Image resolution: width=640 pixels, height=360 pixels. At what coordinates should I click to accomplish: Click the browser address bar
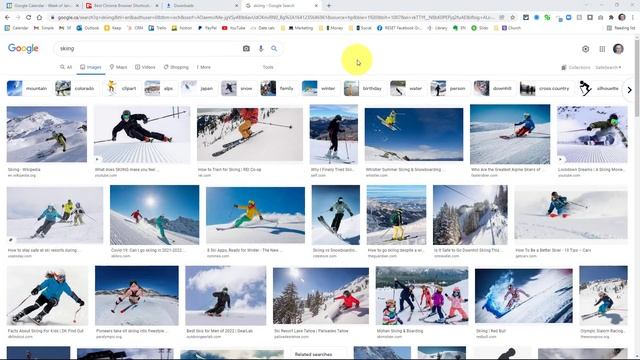(x=273, y=18)
